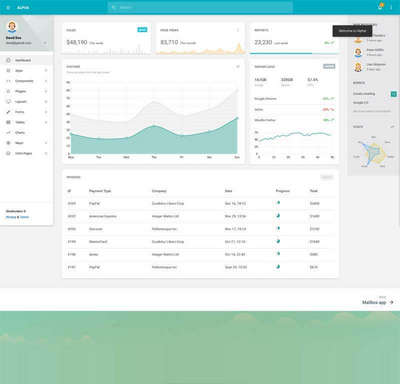Click the search magnifier icon
This screenshot has width=400, height=384.
pyautogui.click(x=114, y=7)
